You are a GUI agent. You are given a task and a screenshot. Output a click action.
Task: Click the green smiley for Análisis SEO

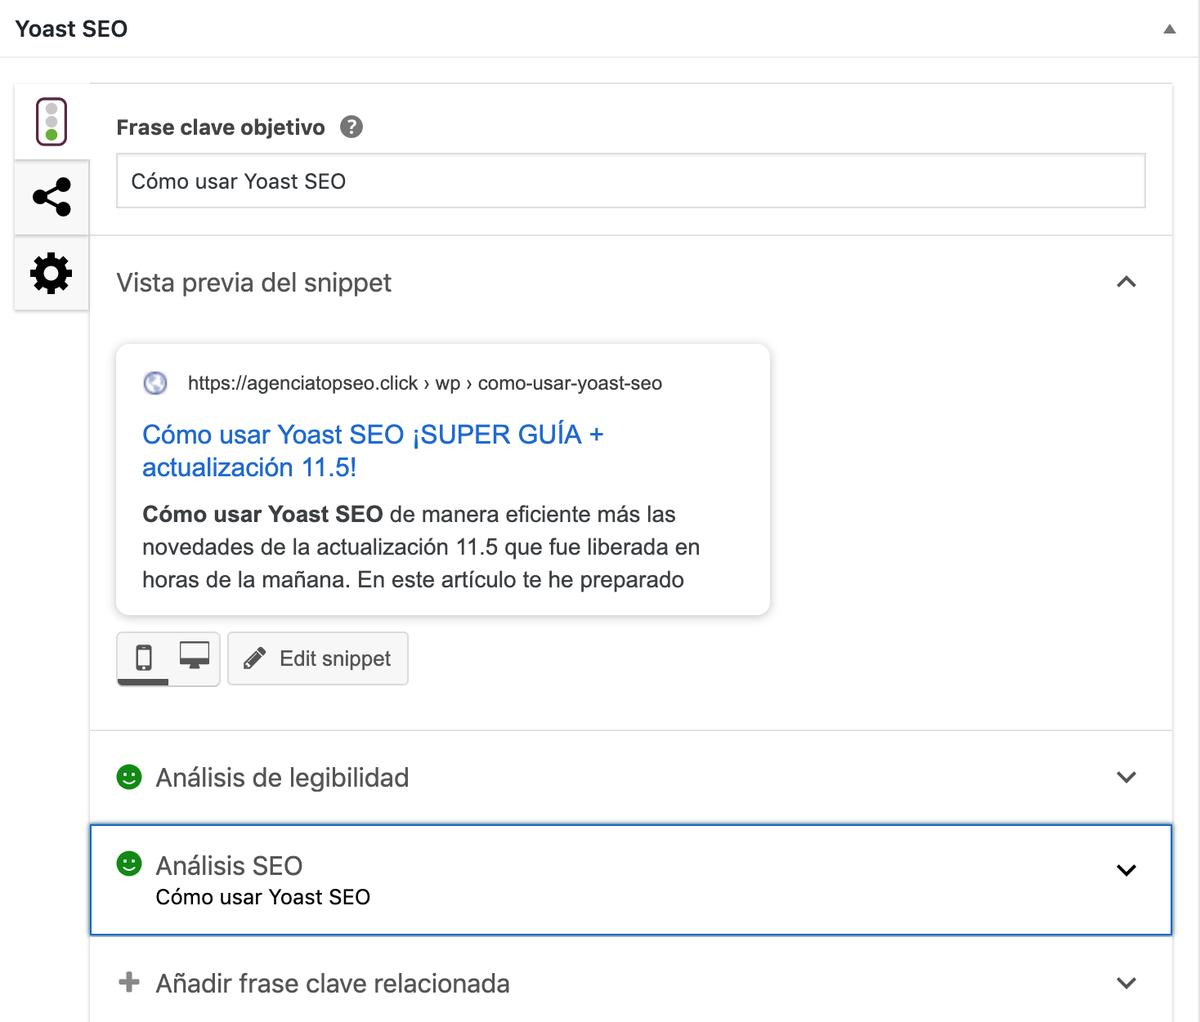coord(129,864)
